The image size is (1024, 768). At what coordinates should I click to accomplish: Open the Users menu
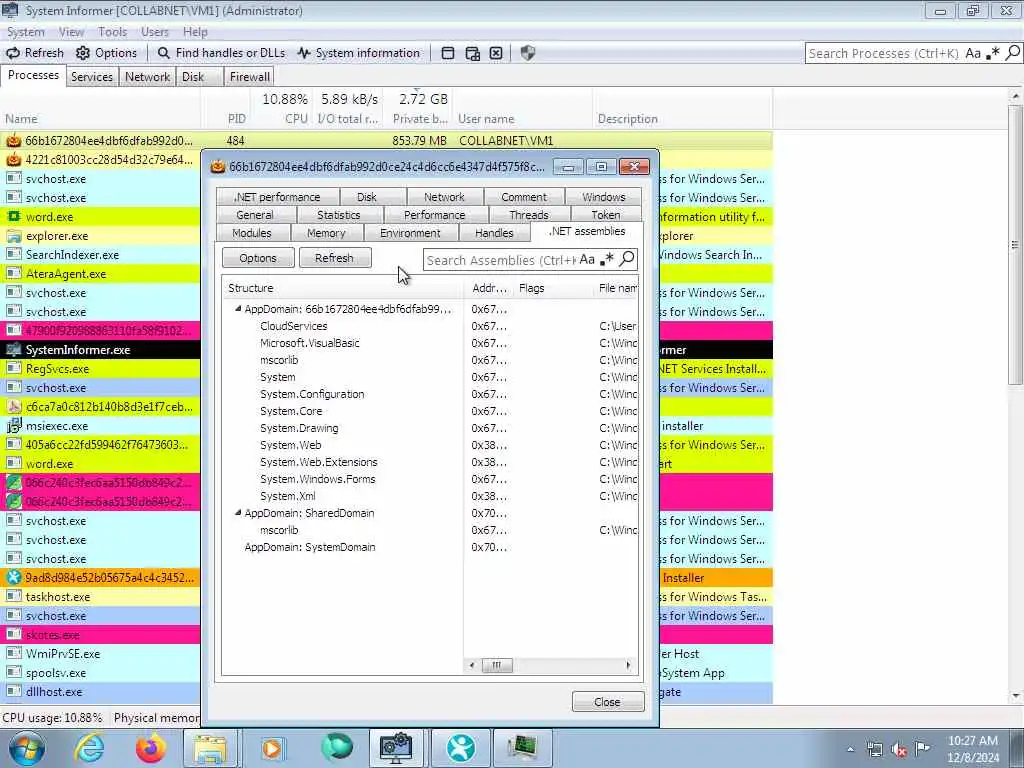[x=155, y=32]
